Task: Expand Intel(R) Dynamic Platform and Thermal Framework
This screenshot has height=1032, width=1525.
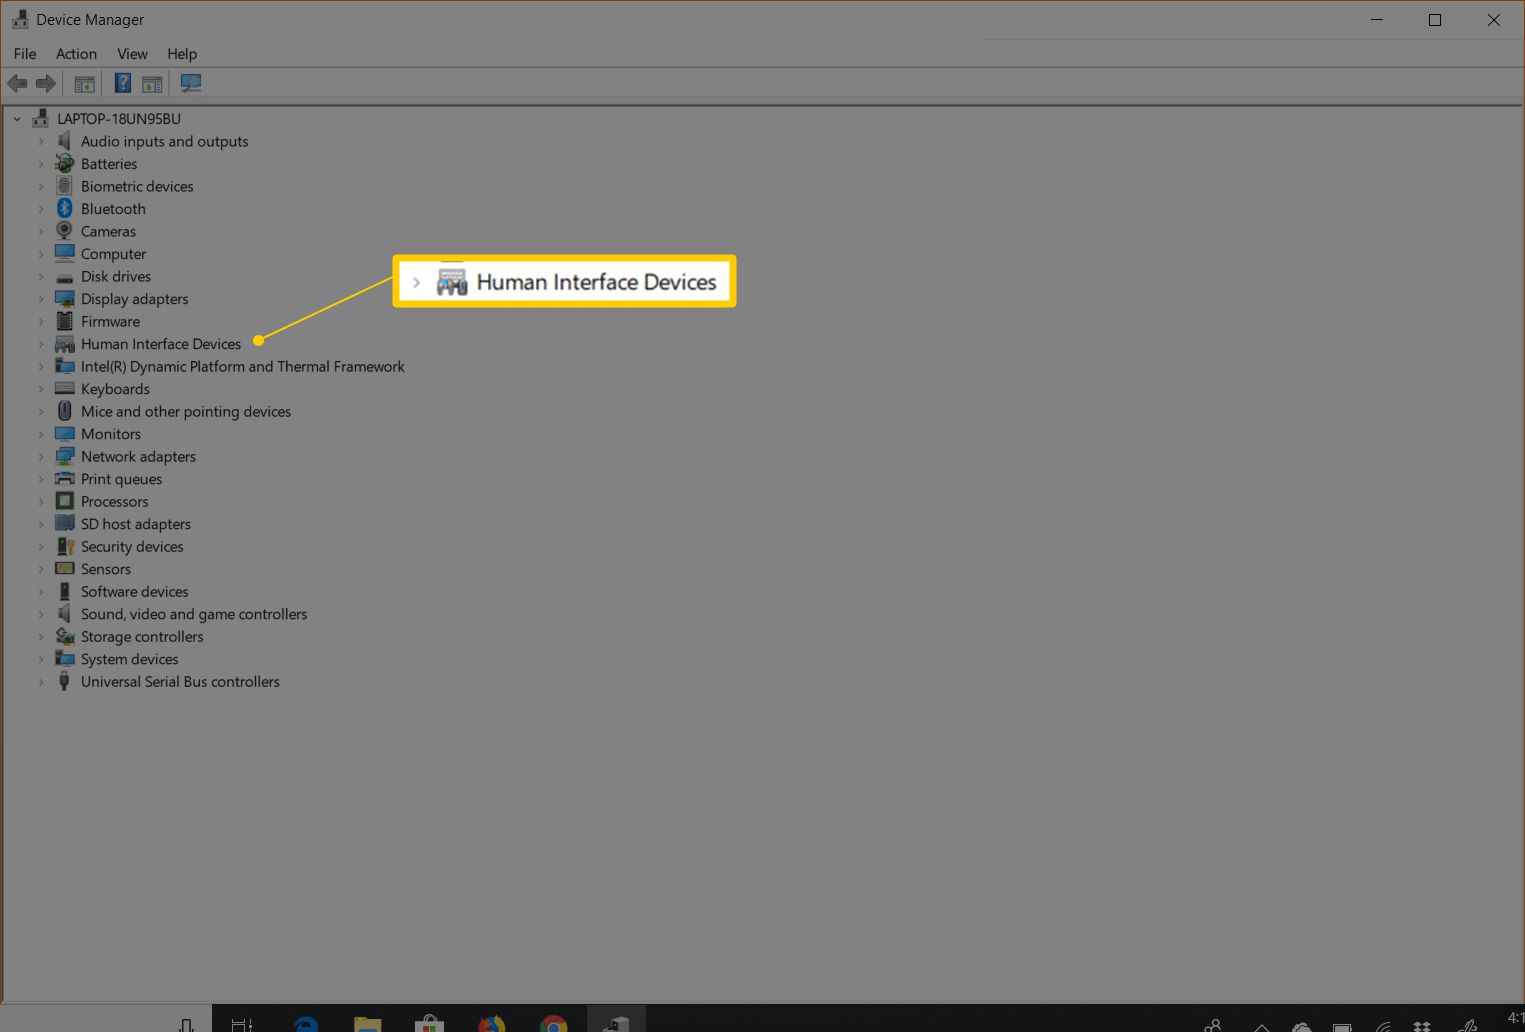Action: pyautogui.click(x=41, y=366)
